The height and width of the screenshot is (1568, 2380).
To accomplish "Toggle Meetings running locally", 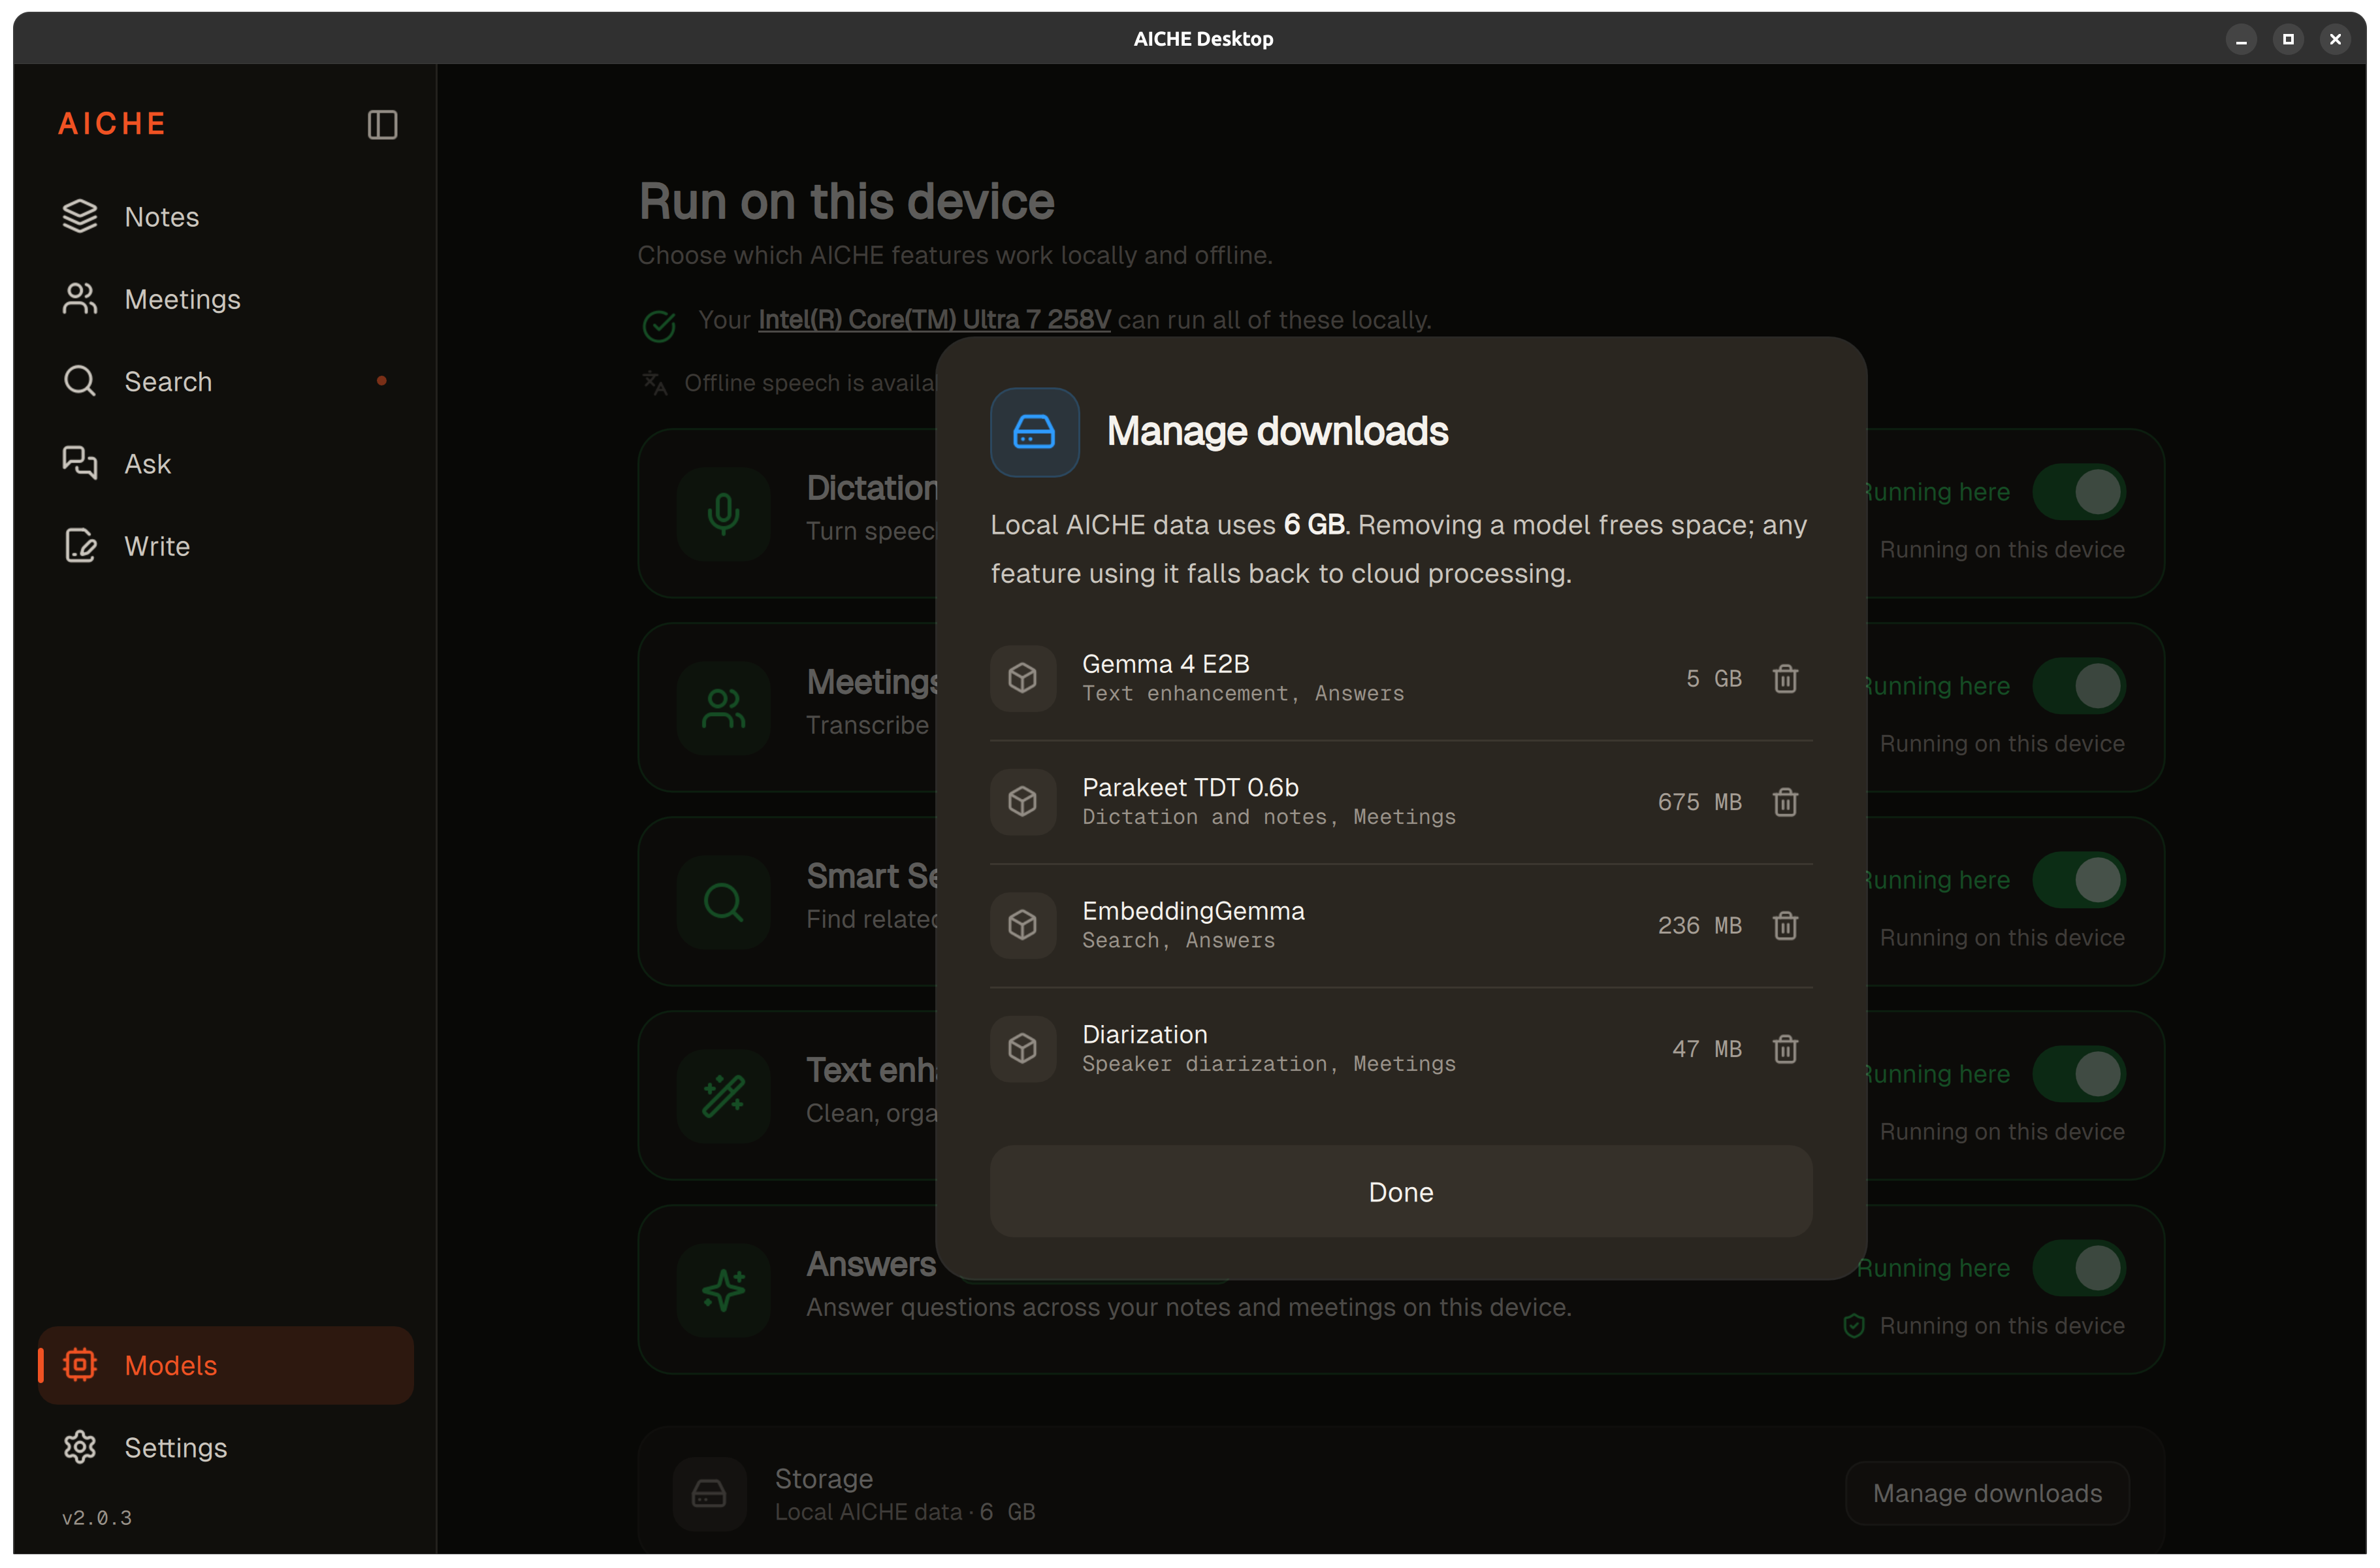I will point(2079,686).
